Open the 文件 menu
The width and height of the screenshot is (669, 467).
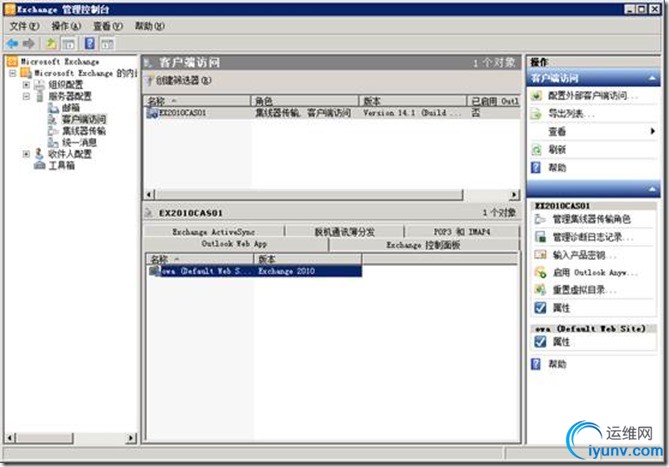24,26
